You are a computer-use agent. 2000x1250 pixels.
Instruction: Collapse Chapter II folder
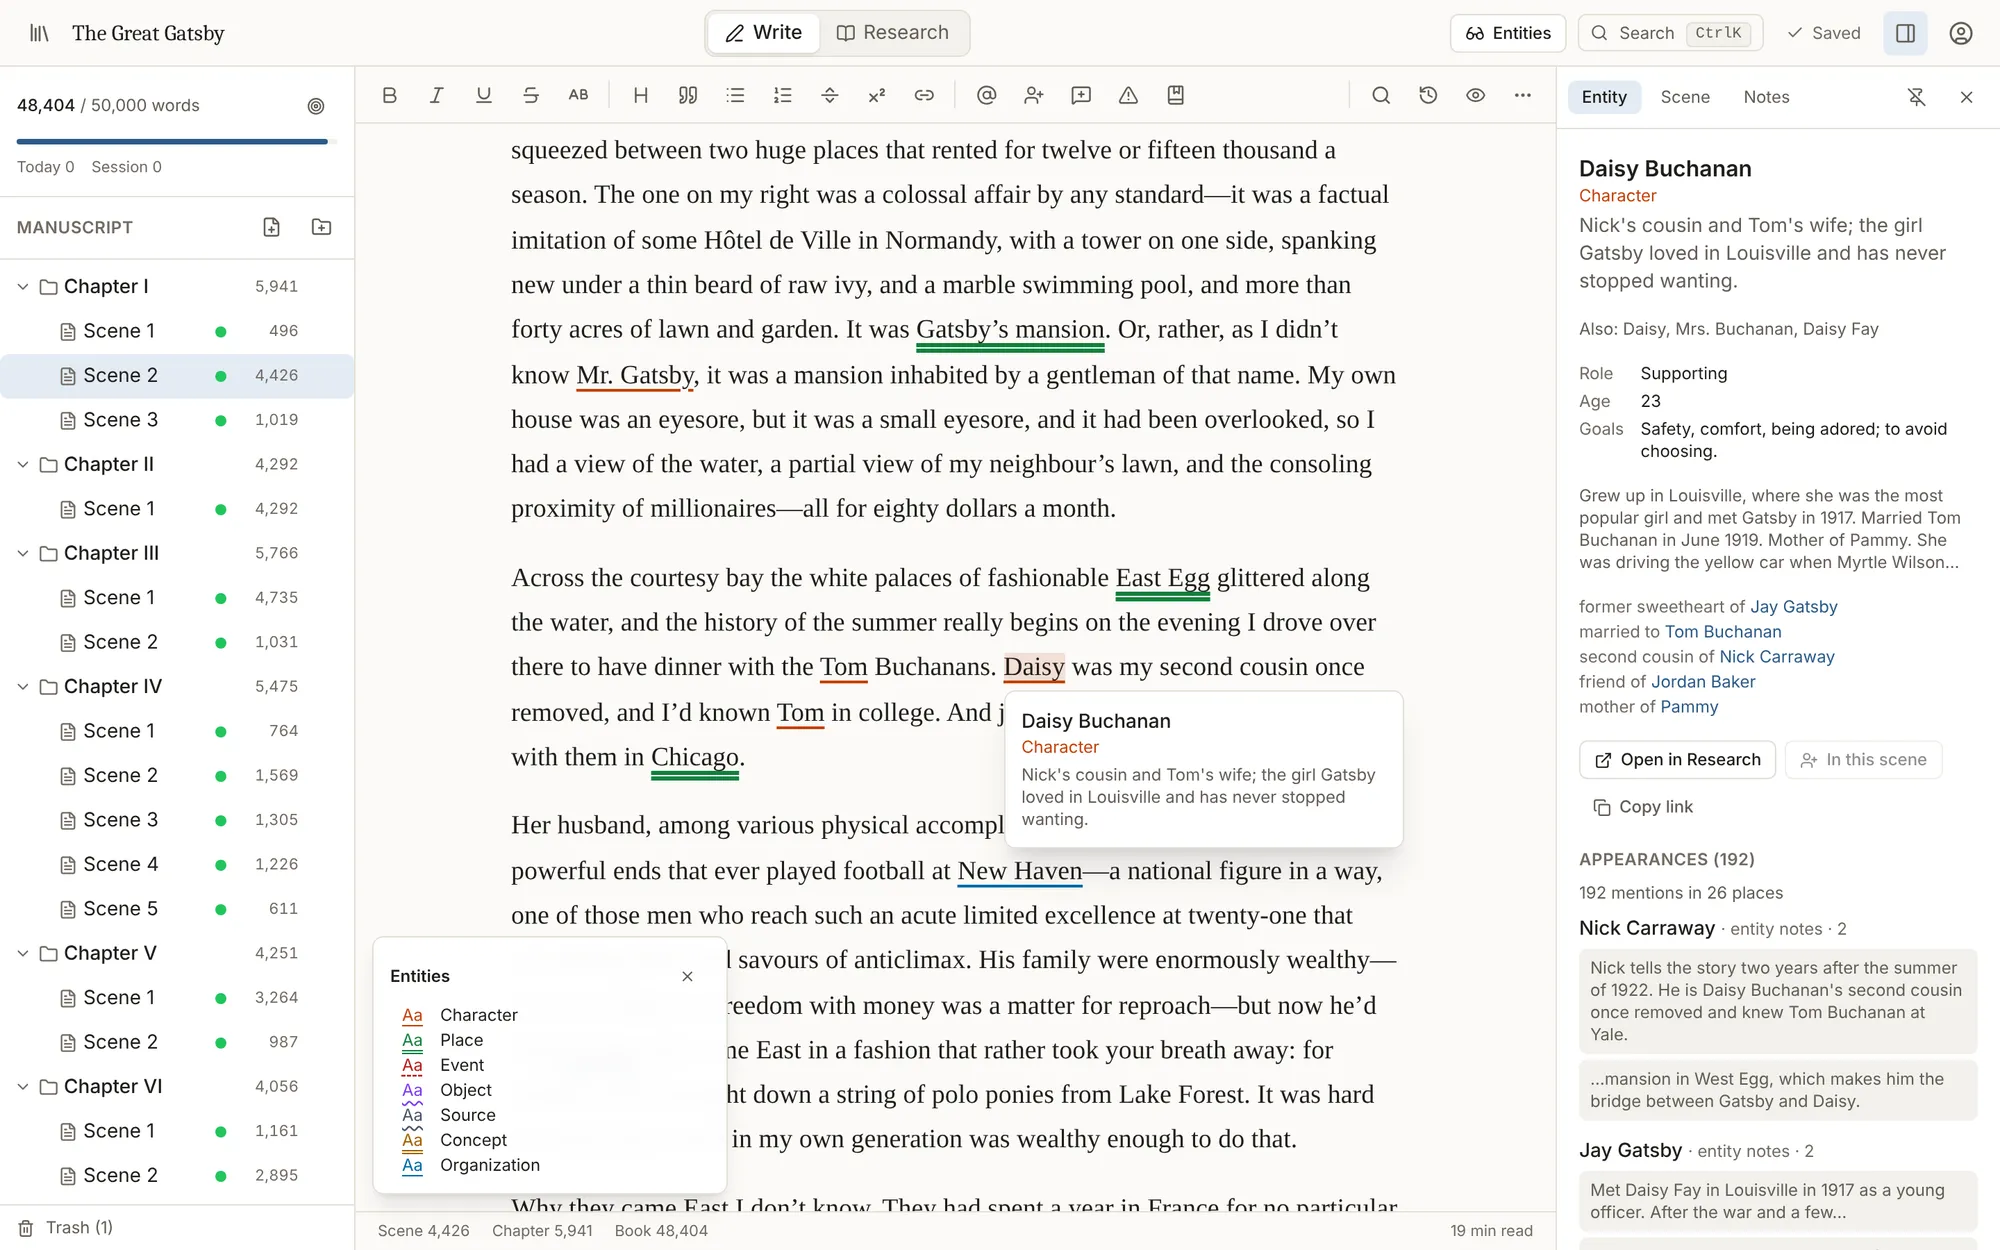pyautogui.click(x=23, y=465)
